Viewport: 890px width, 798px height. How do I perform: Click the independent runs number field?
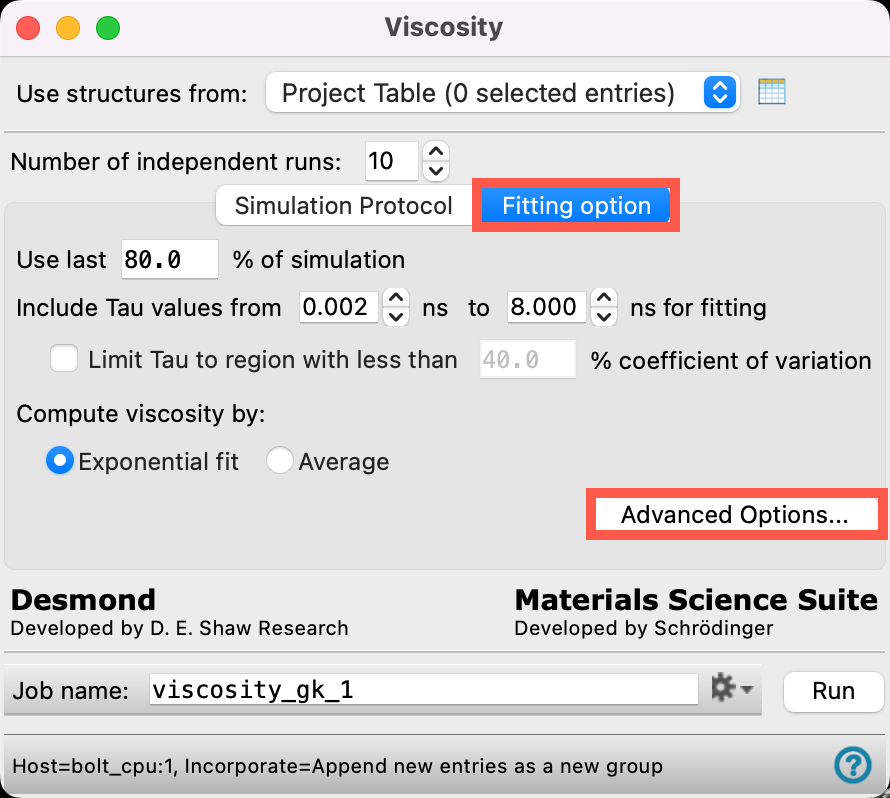(392, 161)
